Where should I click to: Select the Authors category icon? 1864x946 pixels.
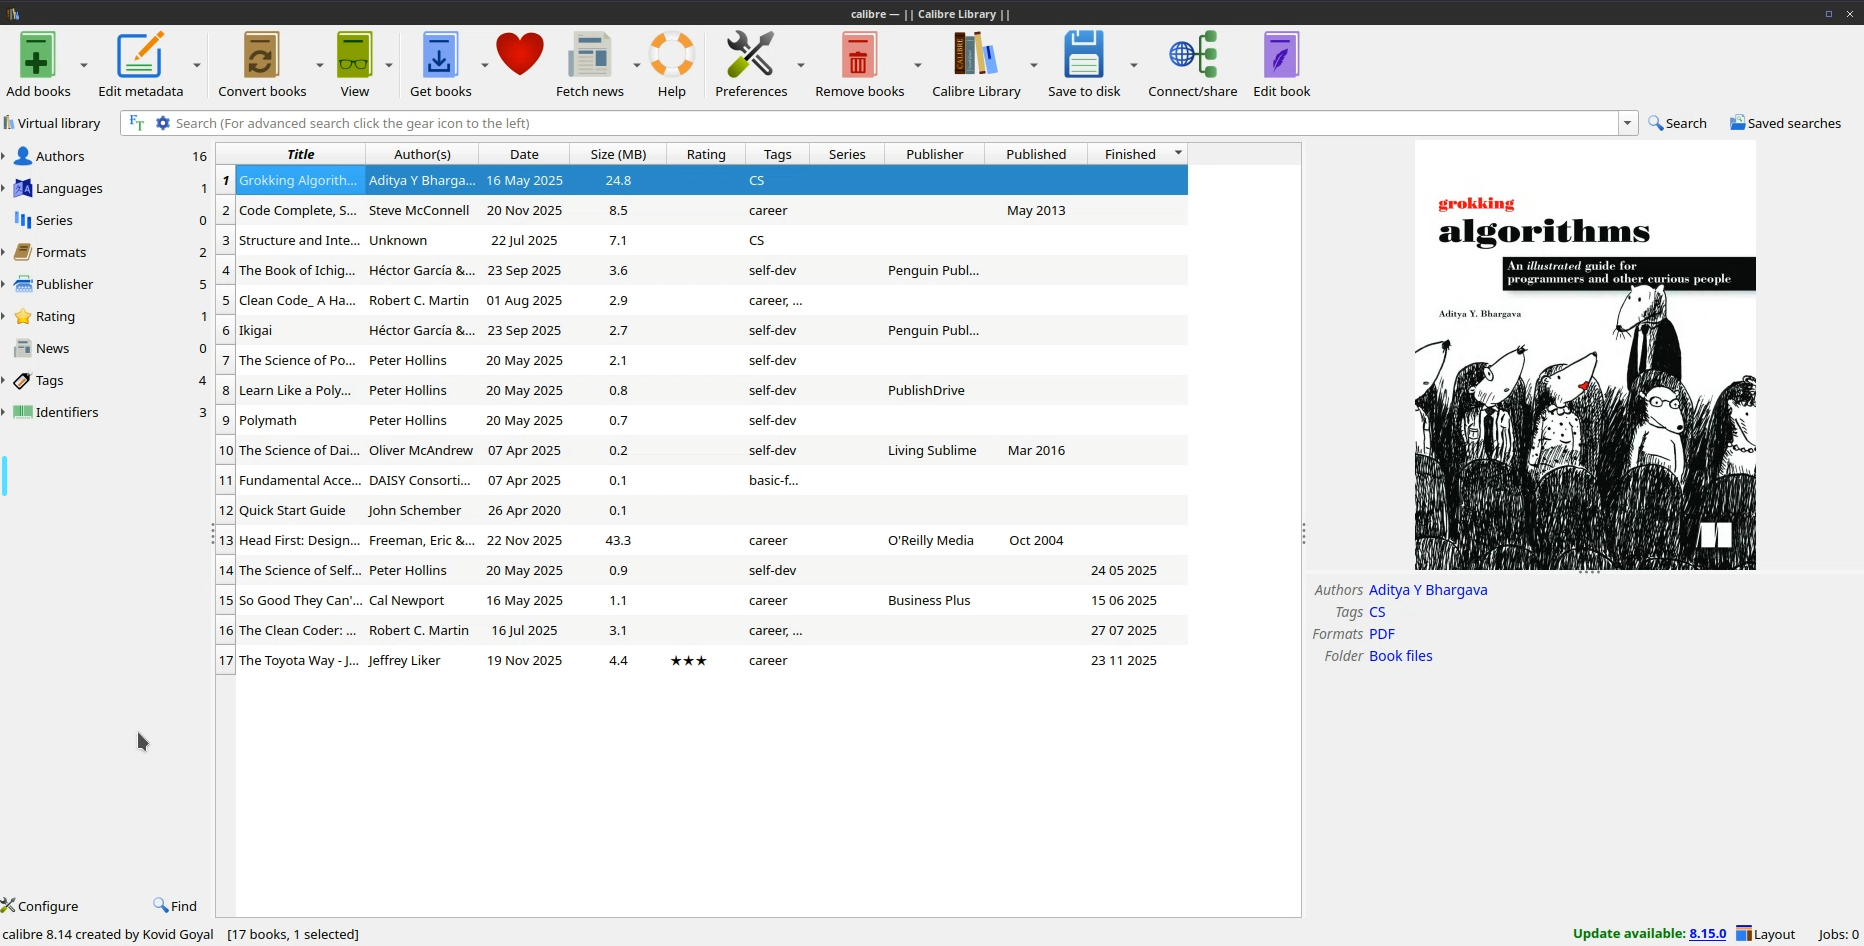[23, 156]
